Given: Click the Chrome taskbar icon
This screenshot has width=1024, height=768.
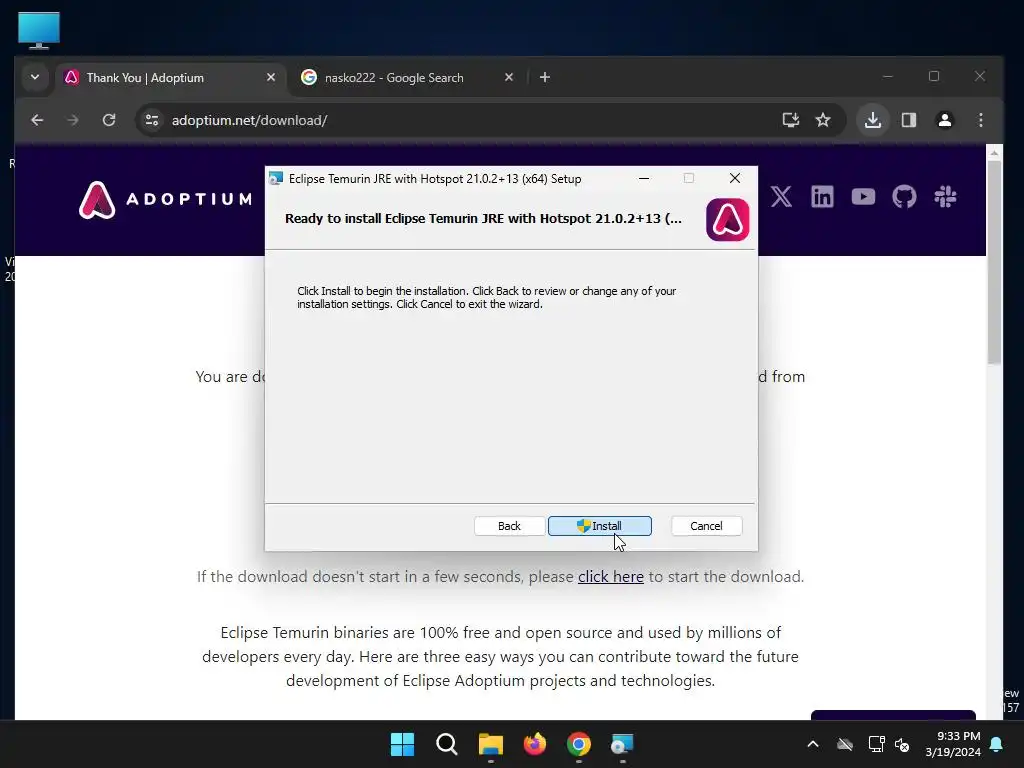Looking at the screenshot, I should click(579, 744).
